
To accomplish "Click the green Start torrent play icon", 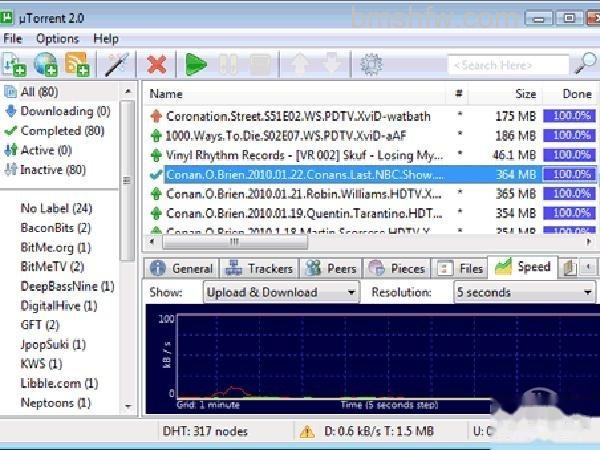I will coord(196,64).
